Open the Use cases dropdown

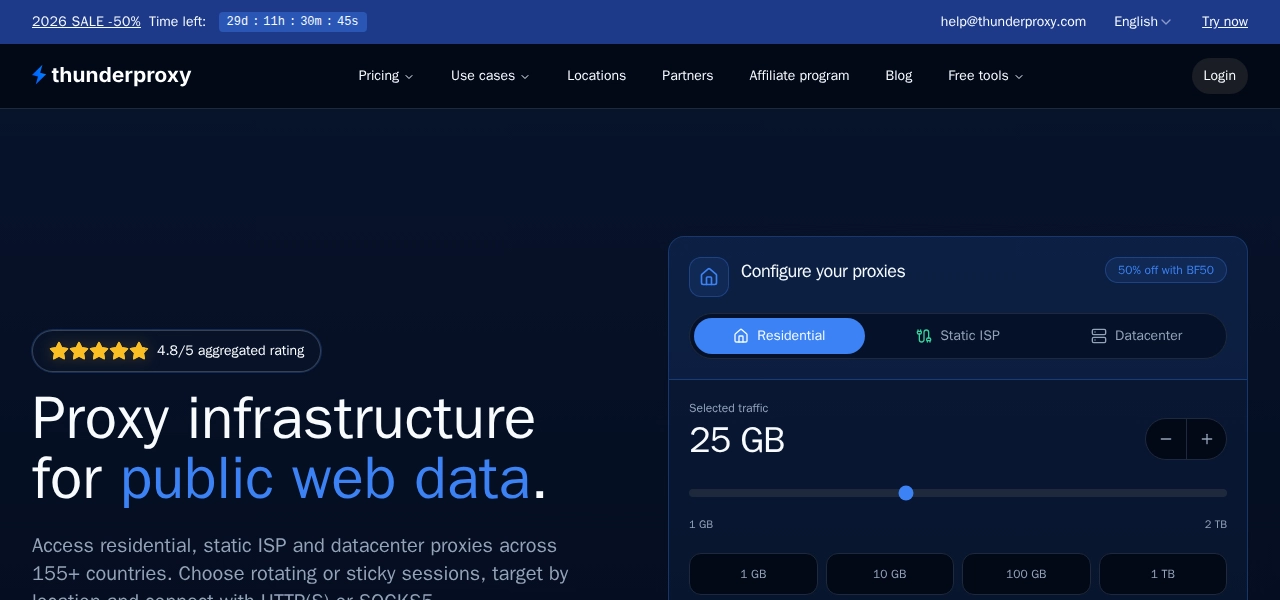coord(490,76)
